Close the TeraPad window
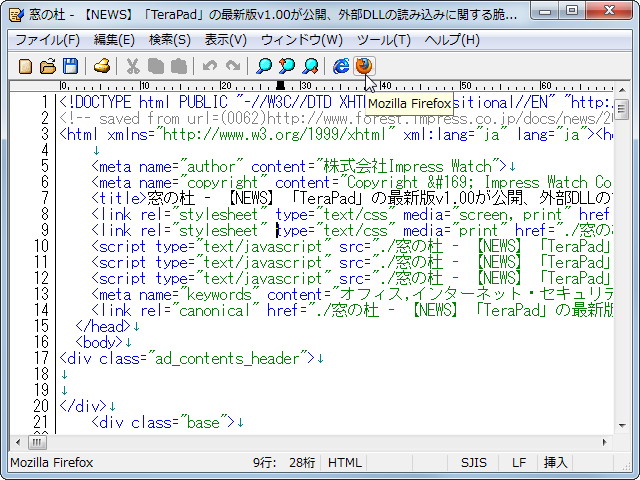The image size is (640, 480). 609,11
